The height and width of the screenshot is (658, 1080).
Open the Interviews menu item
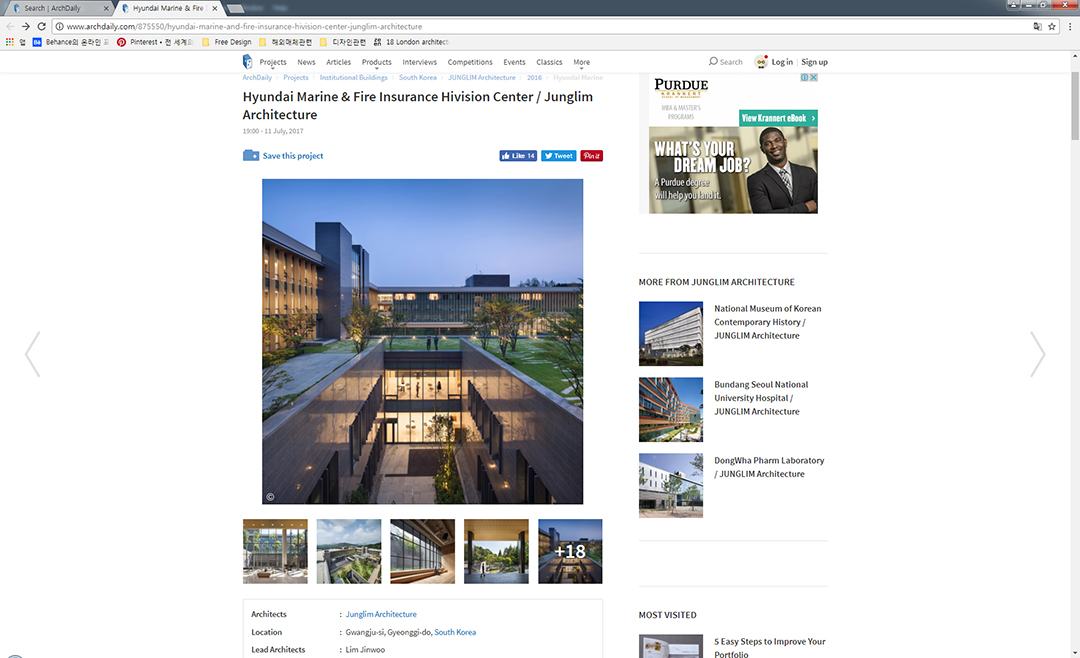click(419, 62)
